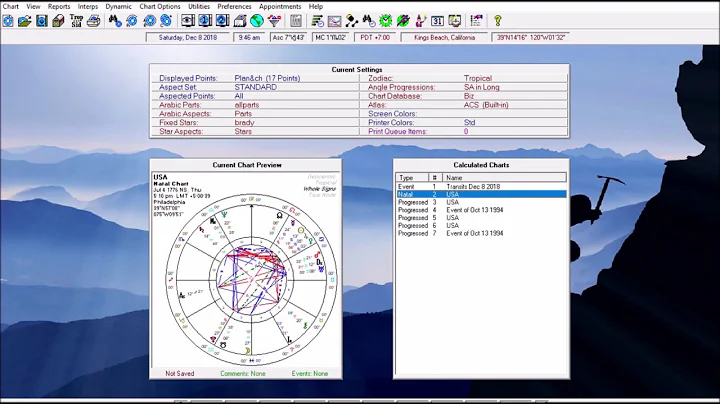The image size is (720, 404).
Task: Open the Chart Options menu
Action: [160, 6]
